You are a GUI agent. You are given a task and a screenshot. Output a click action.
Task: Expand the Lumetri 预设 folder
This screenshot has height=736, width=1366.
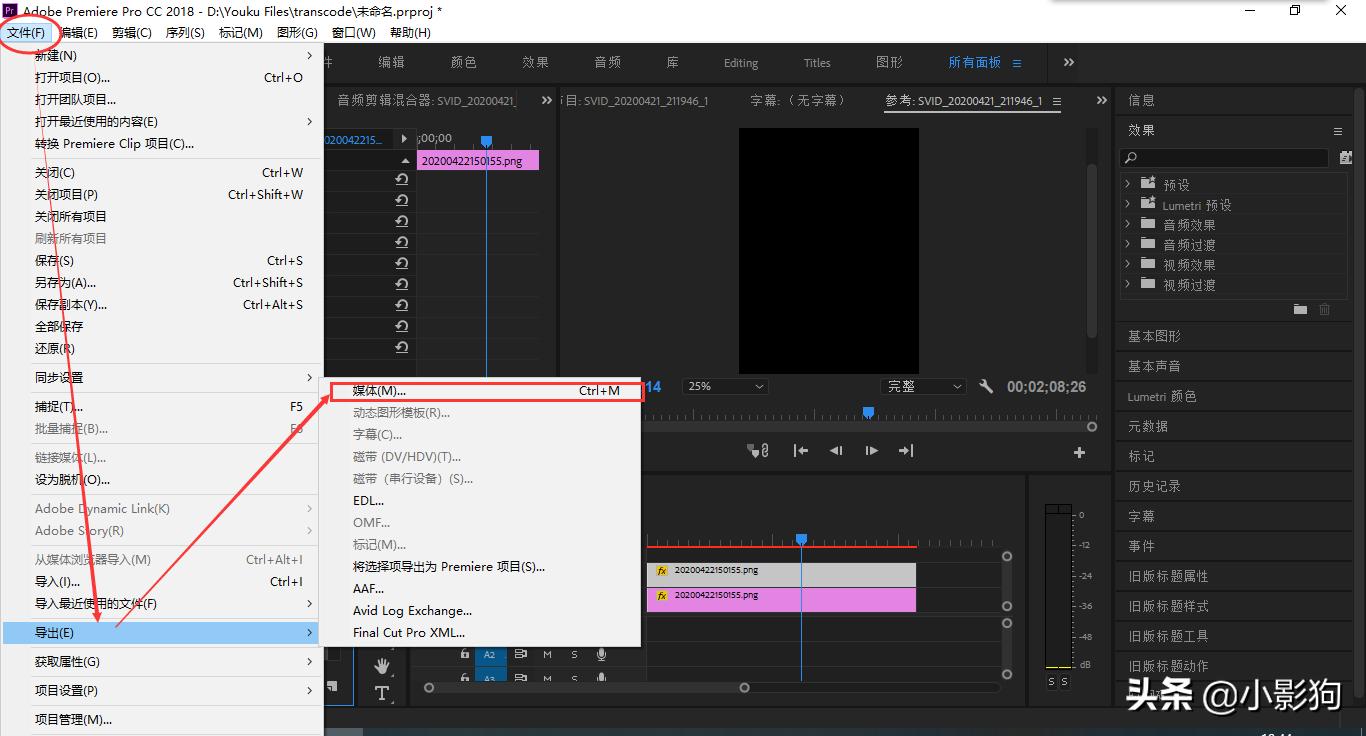click(1128, 204)
